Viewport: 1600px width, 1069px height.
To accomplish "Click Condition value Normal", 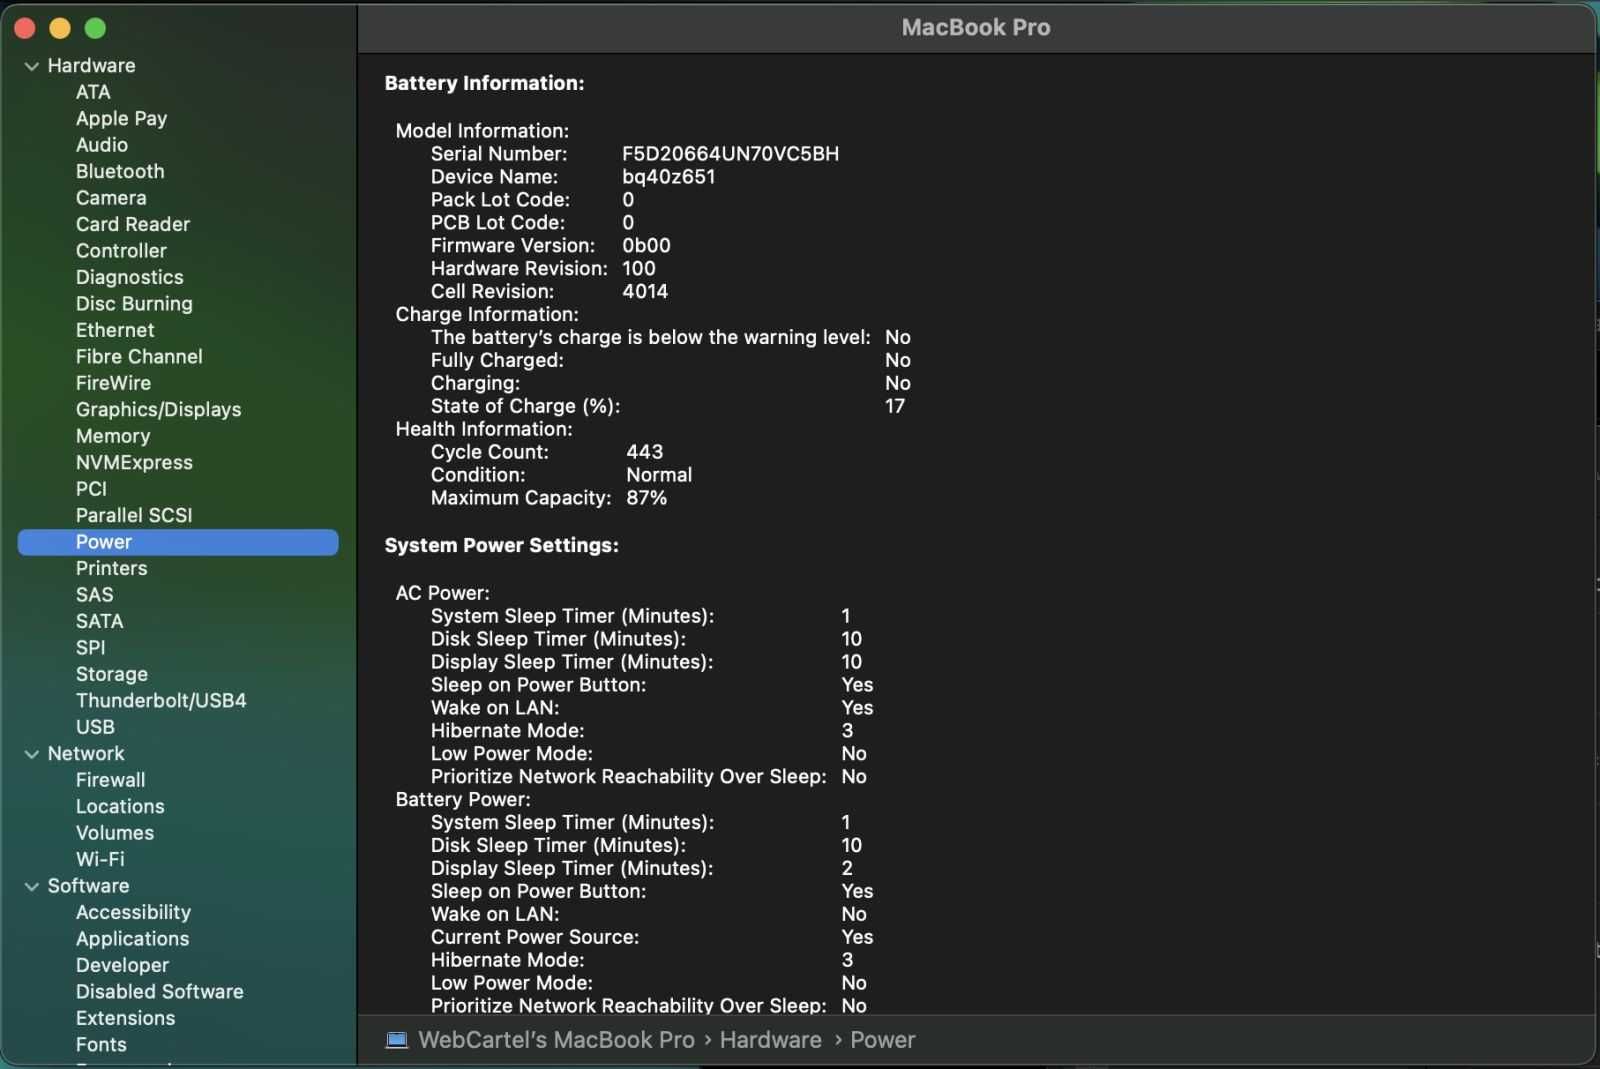I will 659,475.
